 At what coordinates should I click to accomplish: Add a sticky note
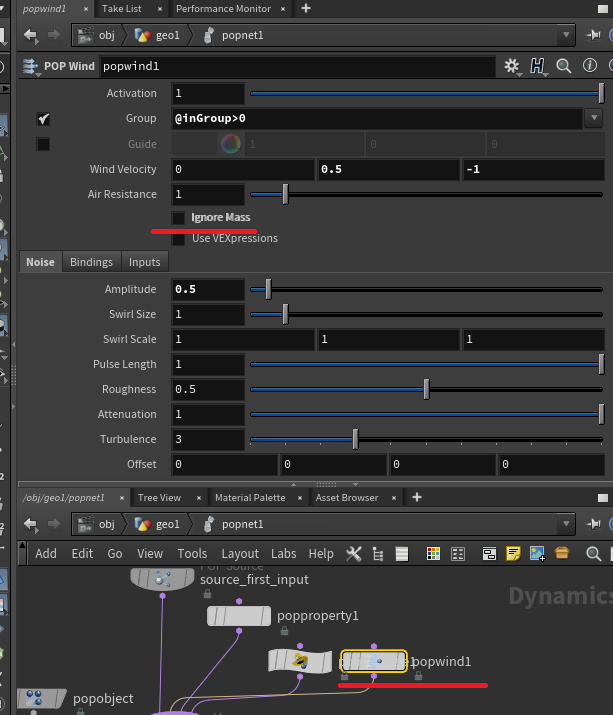click(x=513, y=554)
